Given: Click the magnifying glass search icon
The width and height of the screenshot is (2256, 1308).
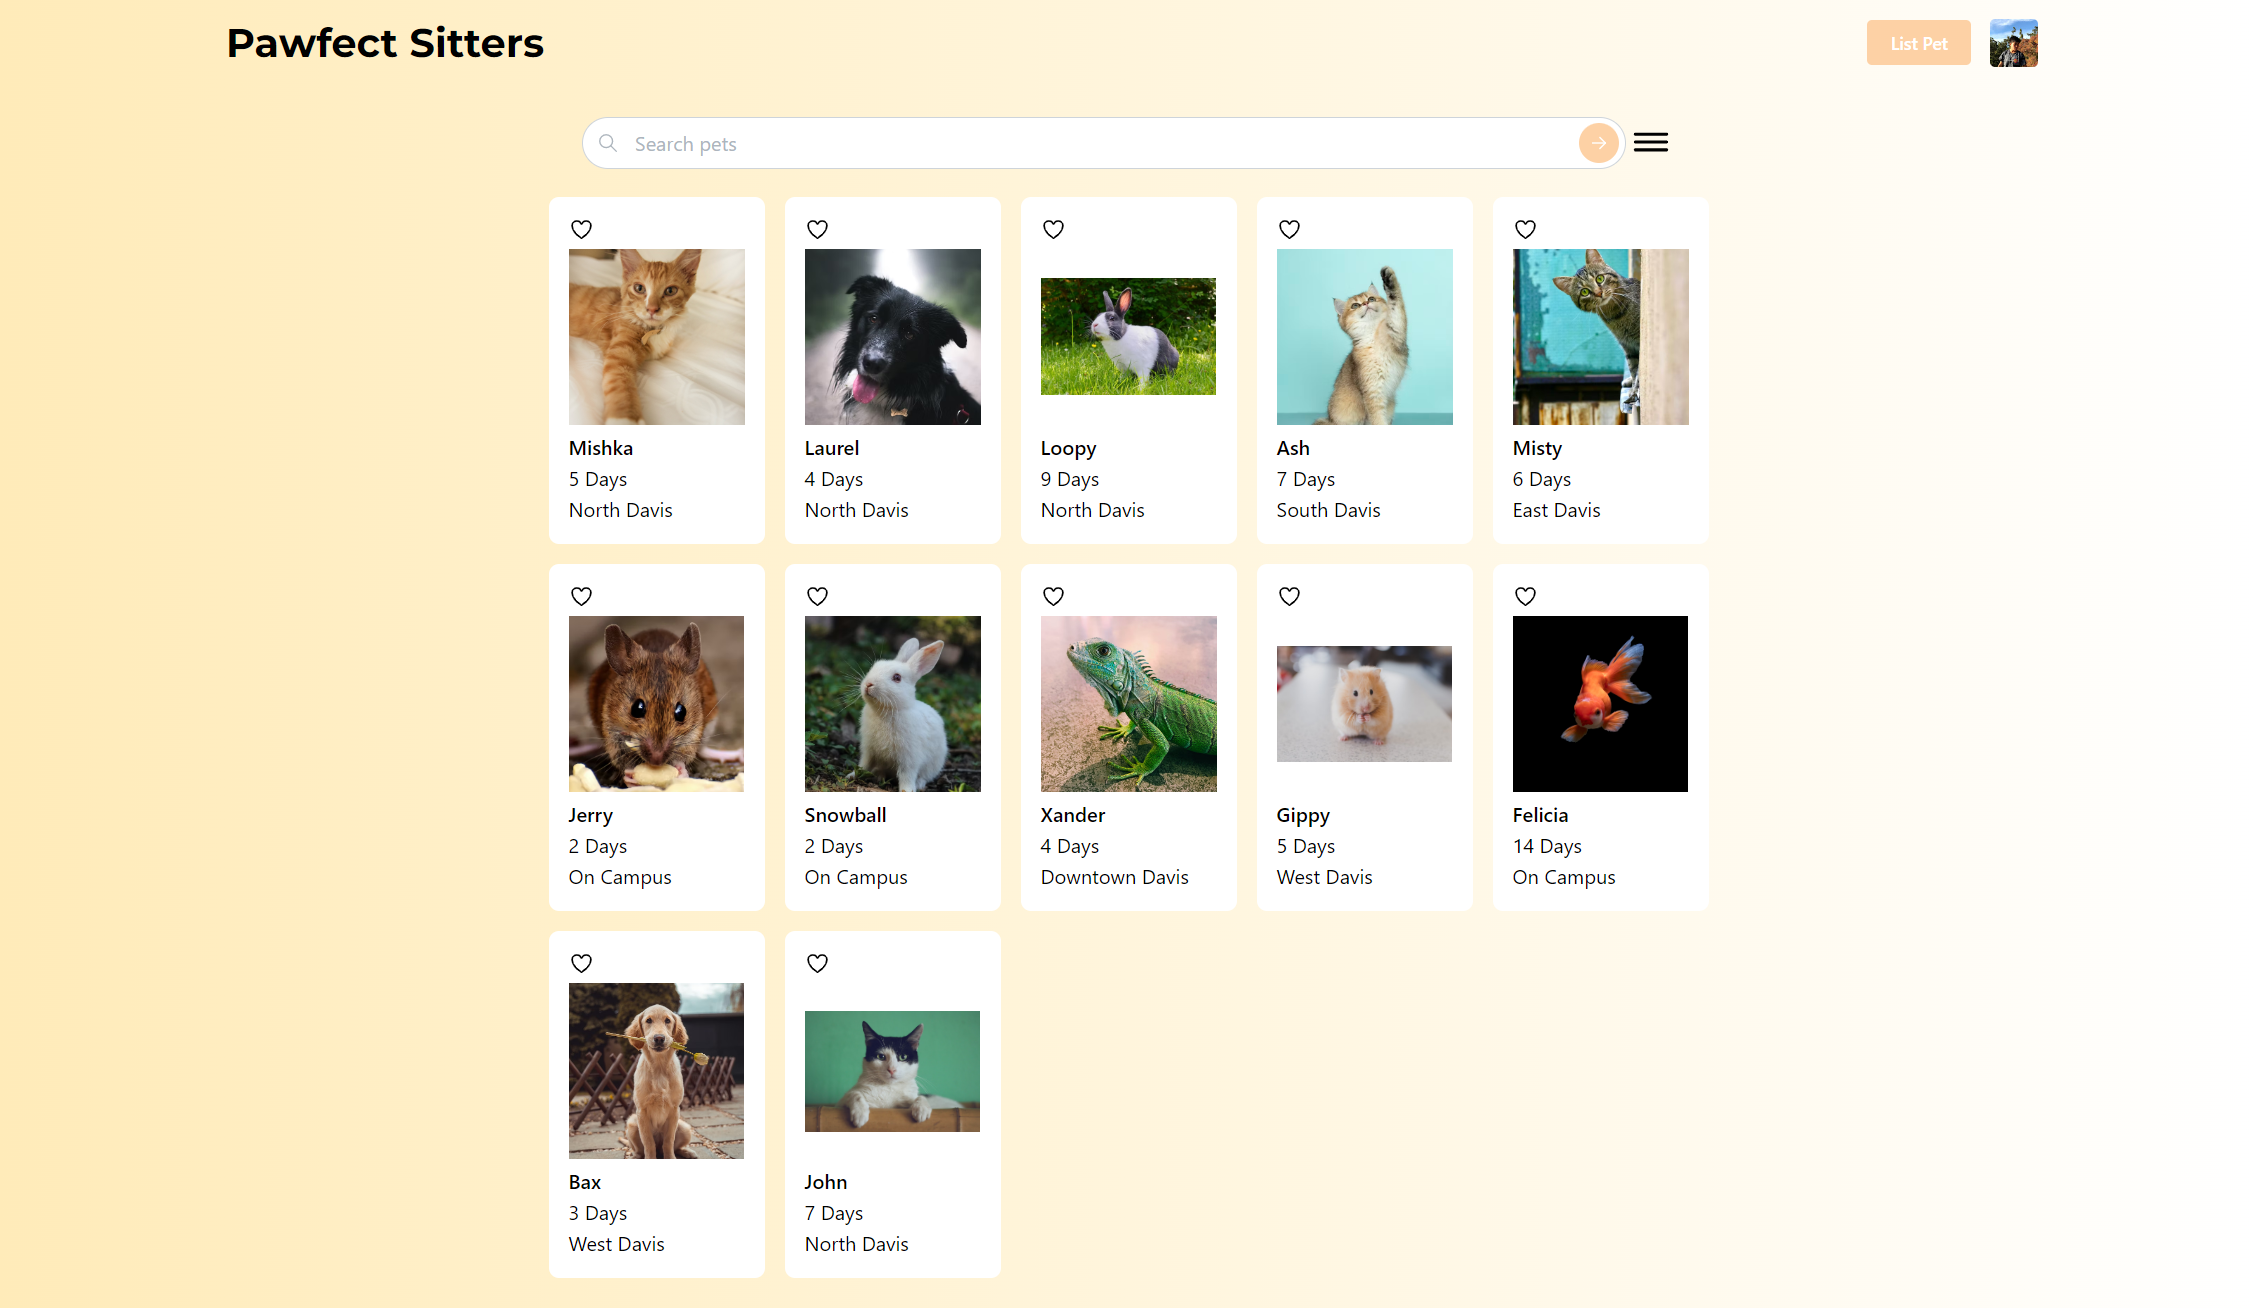Looking at the screenshot, I should click(608, 143).
